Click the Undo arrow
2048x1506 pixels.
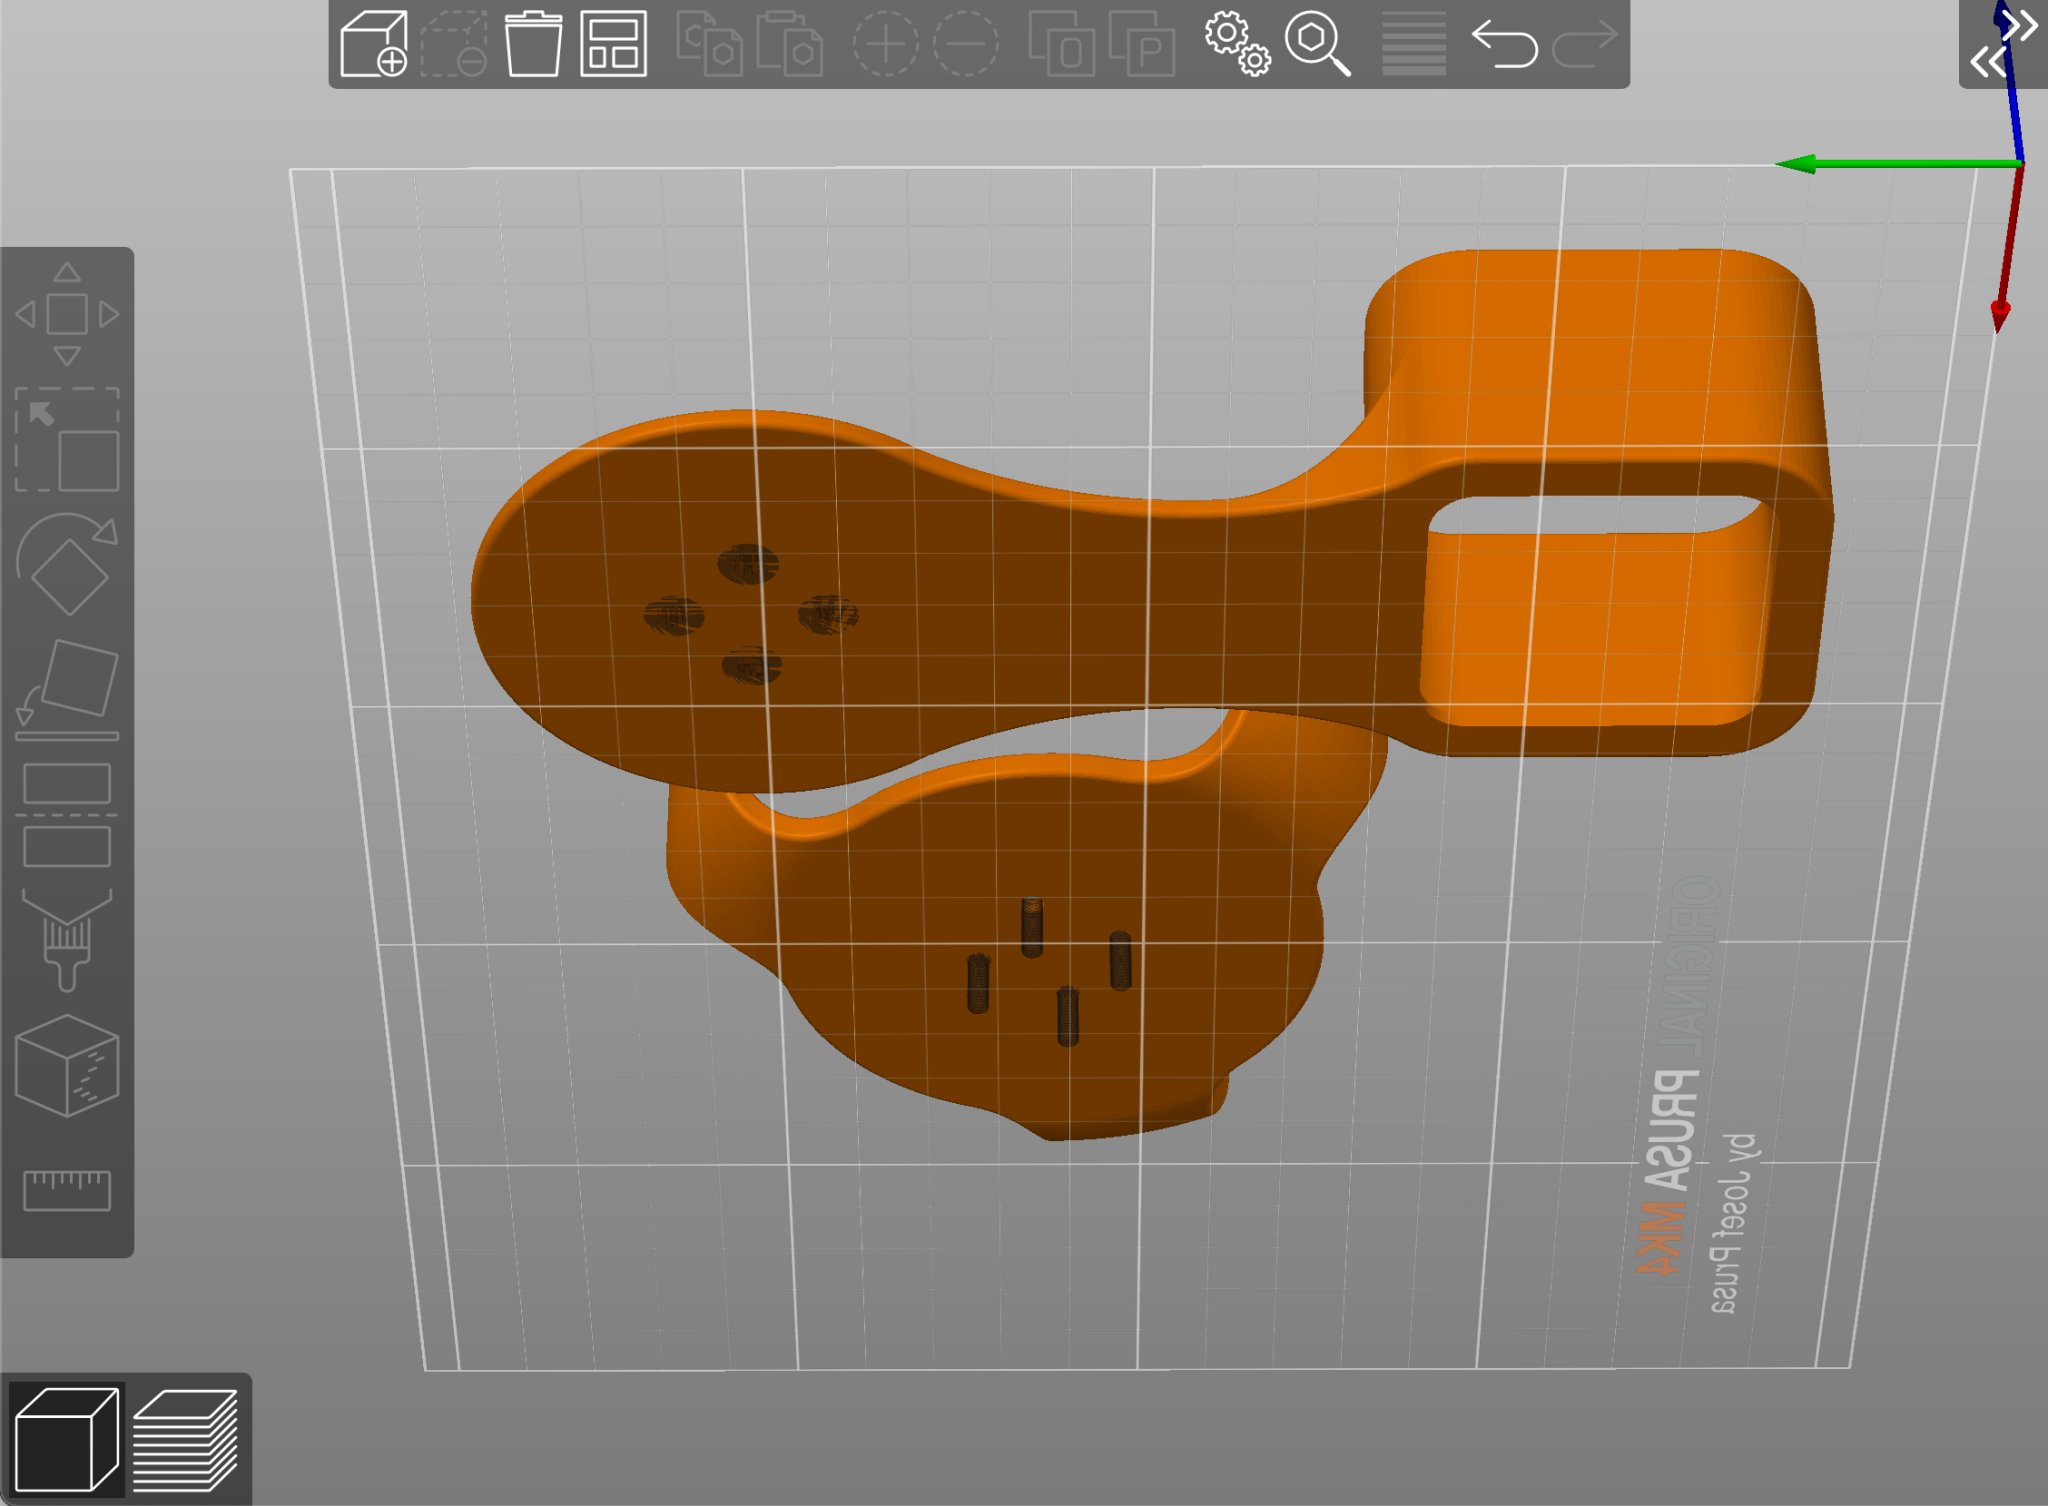pyautogui.click(x=1504, y=44)
